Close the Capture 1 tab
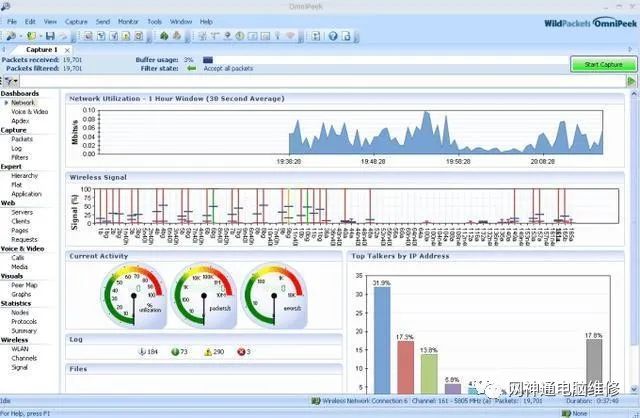 [67, 50]
